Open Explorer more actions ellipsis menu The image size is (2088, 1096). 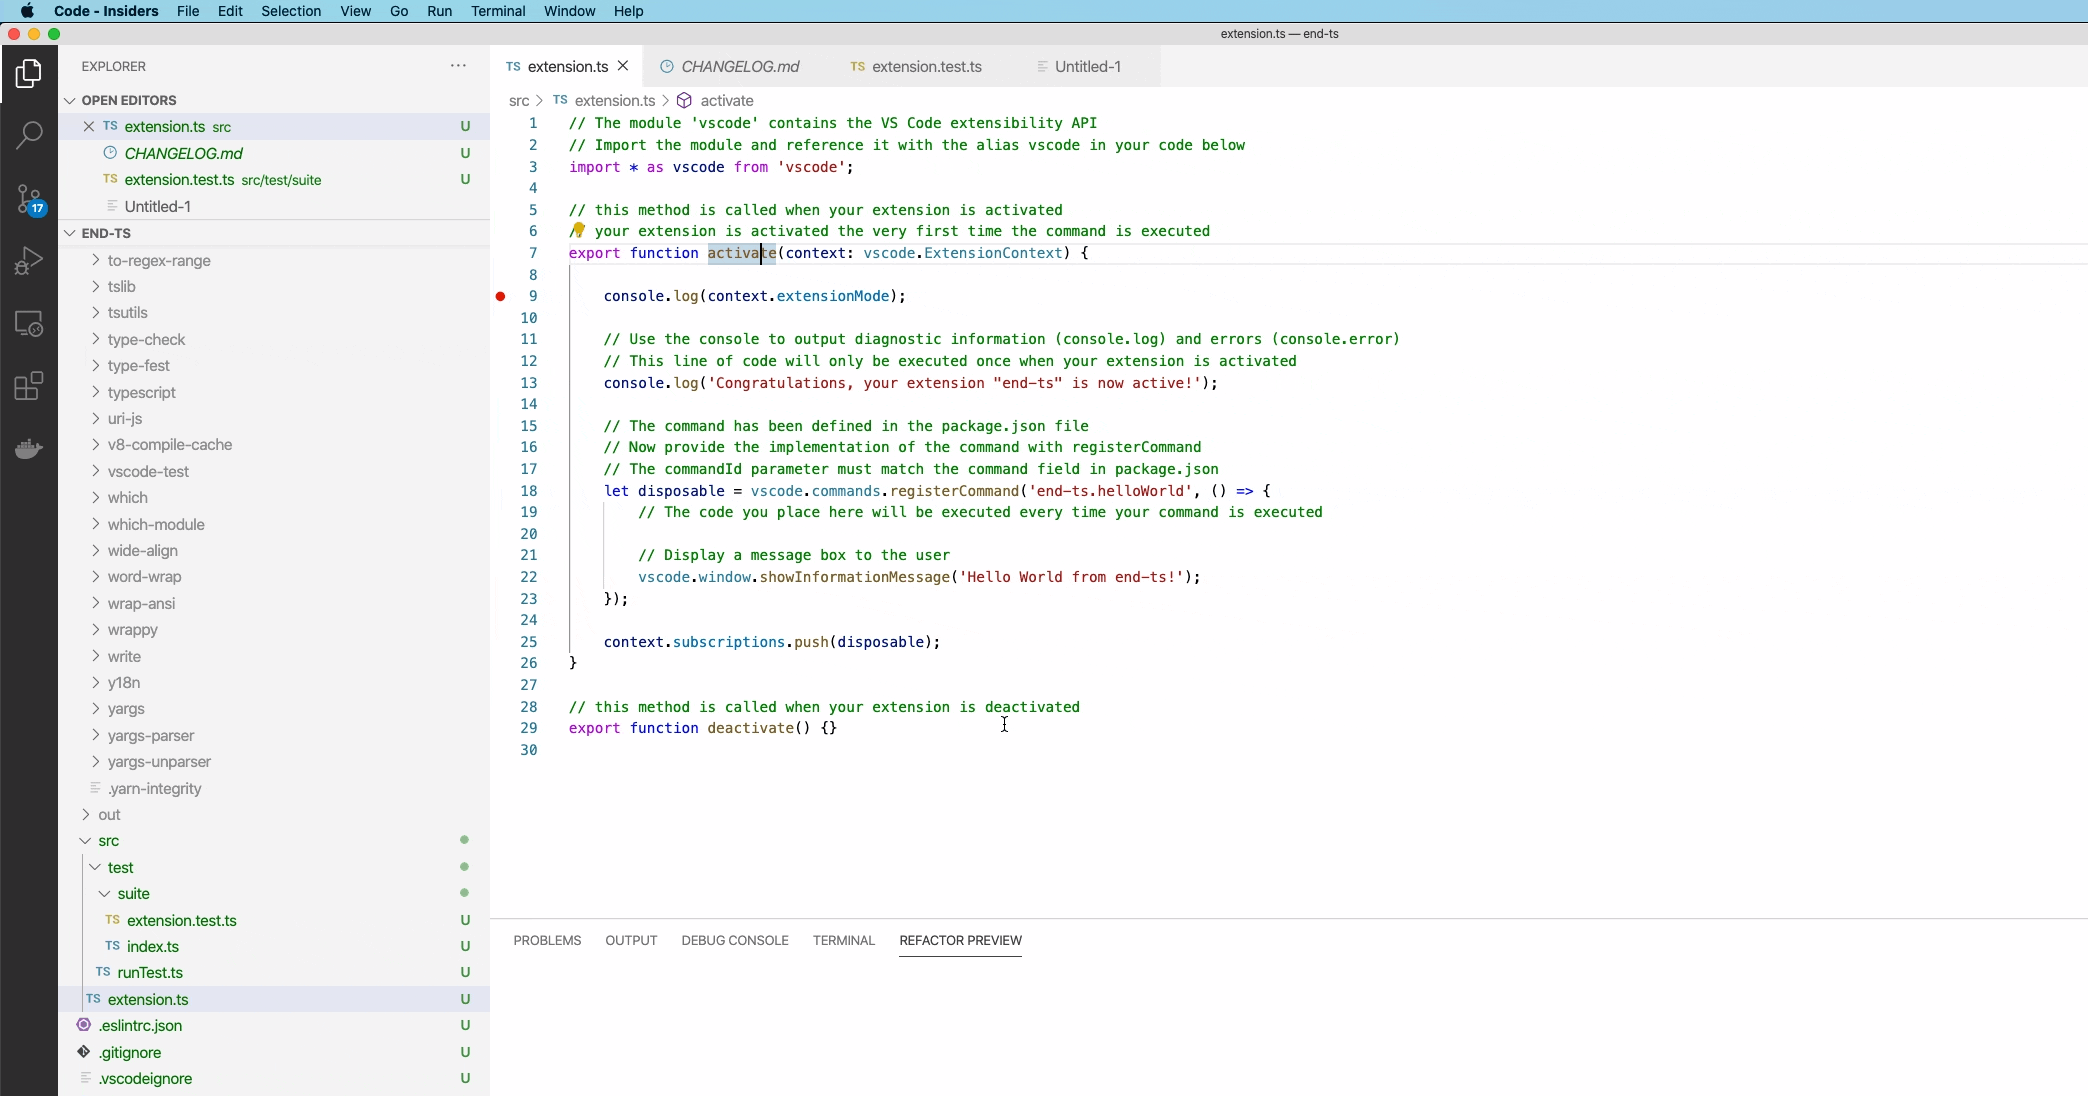point(458,66)
